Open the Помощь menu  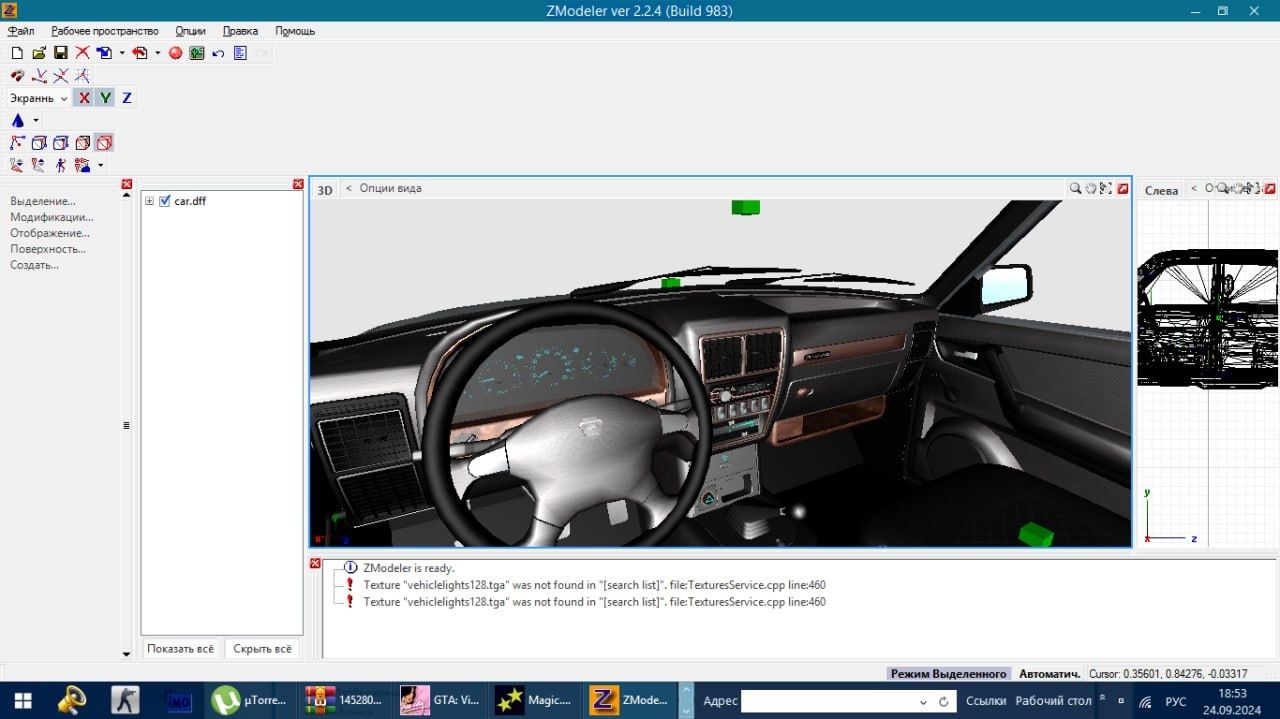point(295,31)
